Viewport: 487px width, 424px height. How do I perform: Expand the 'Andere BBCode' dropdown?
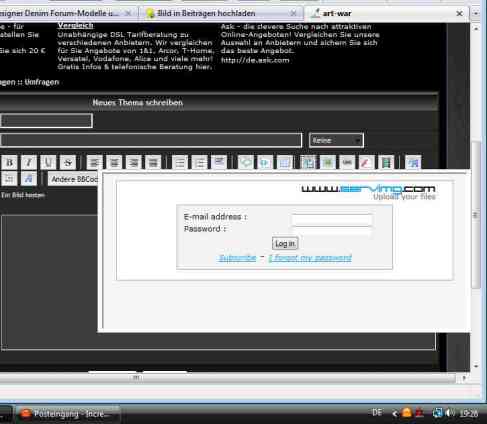point(74,179)
